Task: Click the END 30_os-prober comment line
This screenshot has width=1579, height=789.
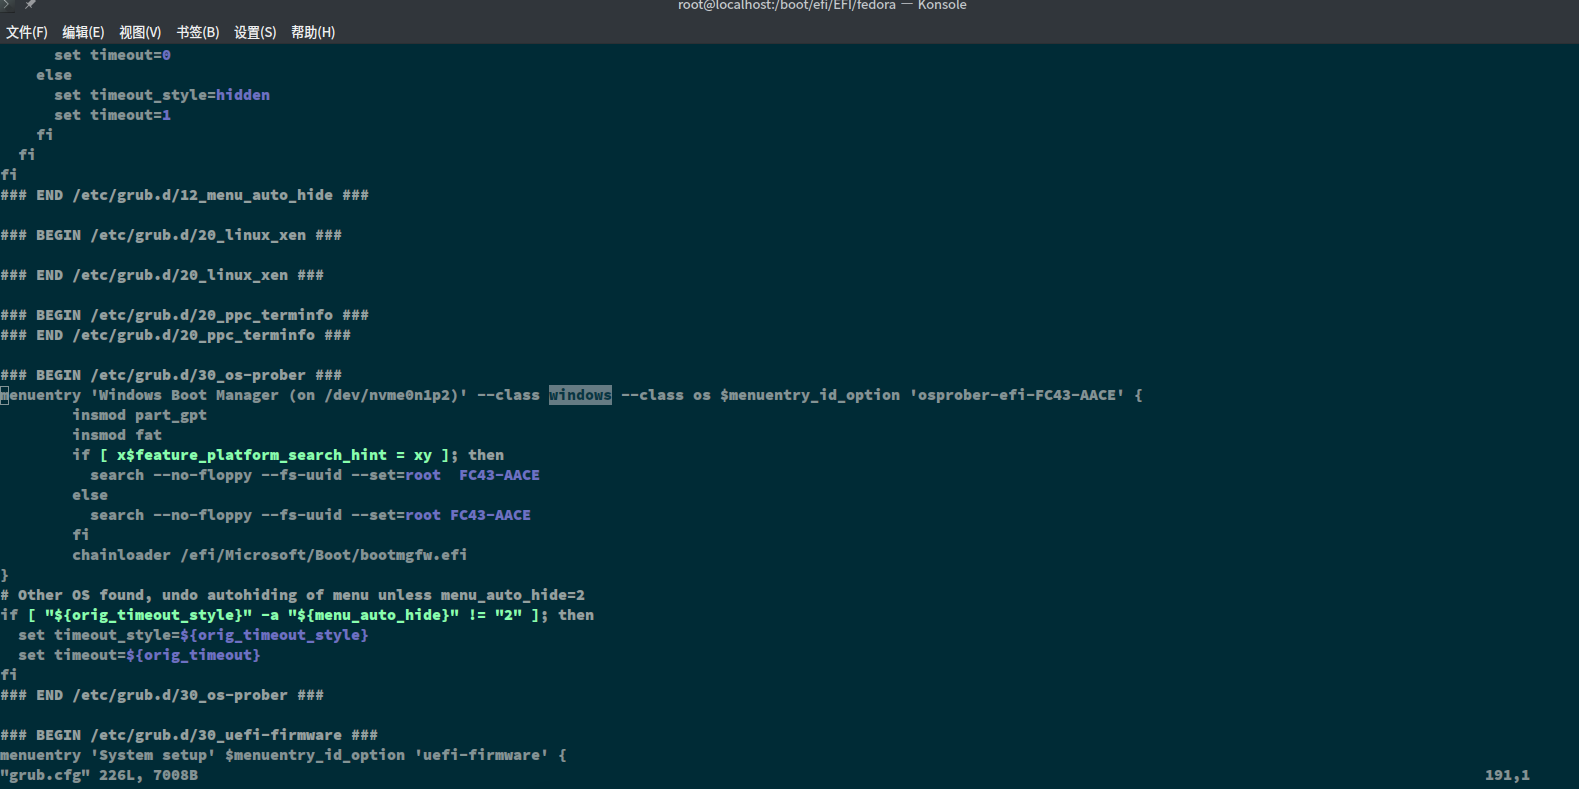Action: tap(162, 695)
